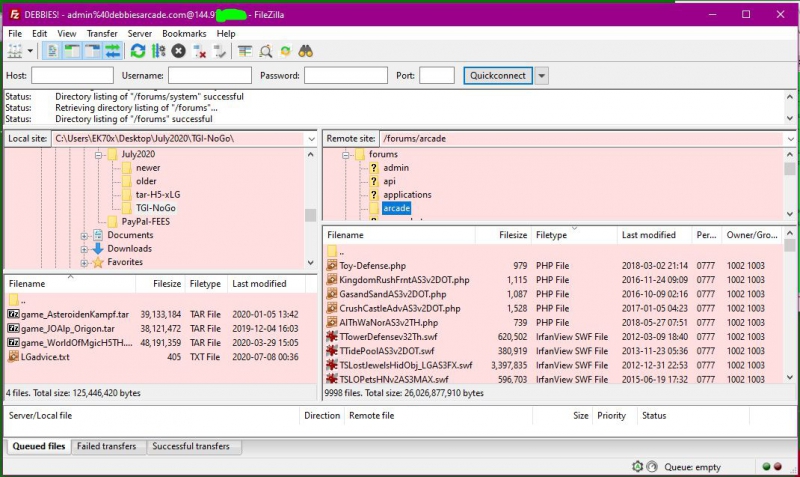Click the remote file list scrollbar down arrow

pos(790,377)
